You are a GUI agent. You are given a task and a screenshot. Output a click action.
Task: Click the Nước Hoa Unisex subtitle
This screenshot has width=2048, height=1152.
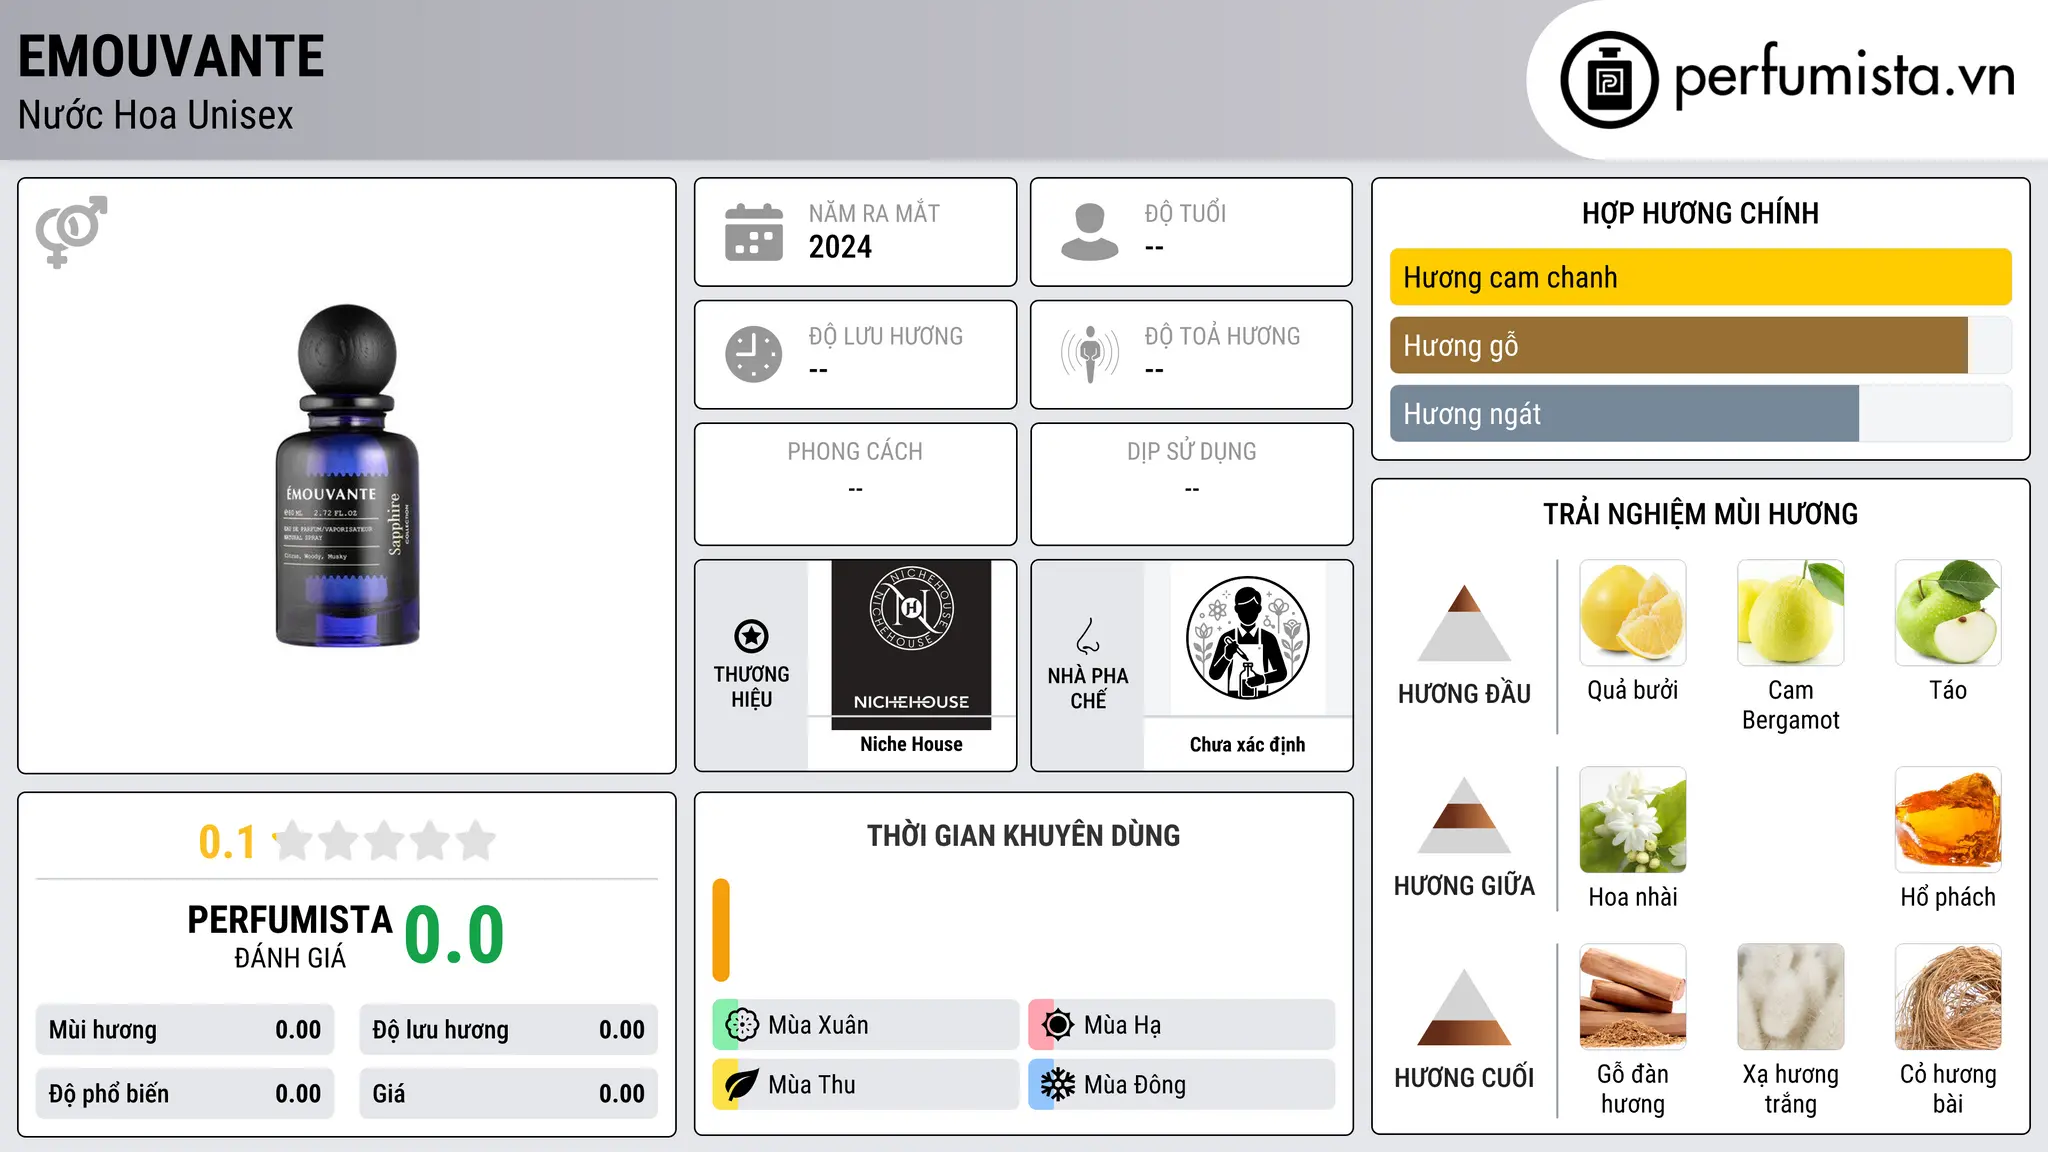point(156,115)
